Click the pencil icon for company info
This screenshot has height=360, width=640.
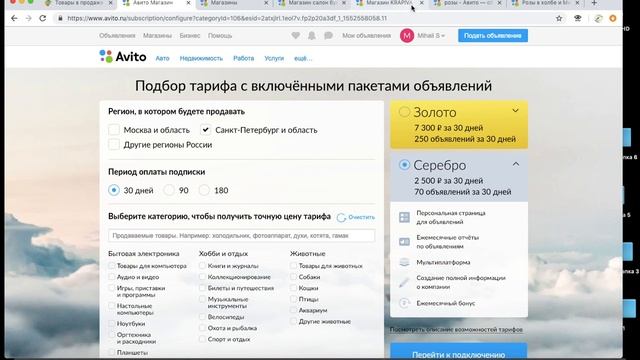[x=404, y=282]
